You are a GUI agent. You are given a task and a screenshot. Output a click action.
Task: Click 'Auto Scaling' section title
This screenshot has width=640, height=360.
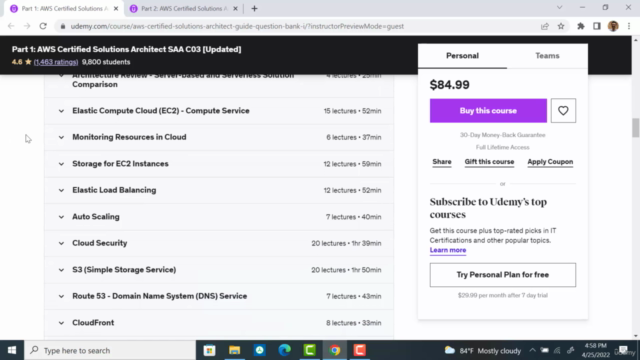click(96, 216)
